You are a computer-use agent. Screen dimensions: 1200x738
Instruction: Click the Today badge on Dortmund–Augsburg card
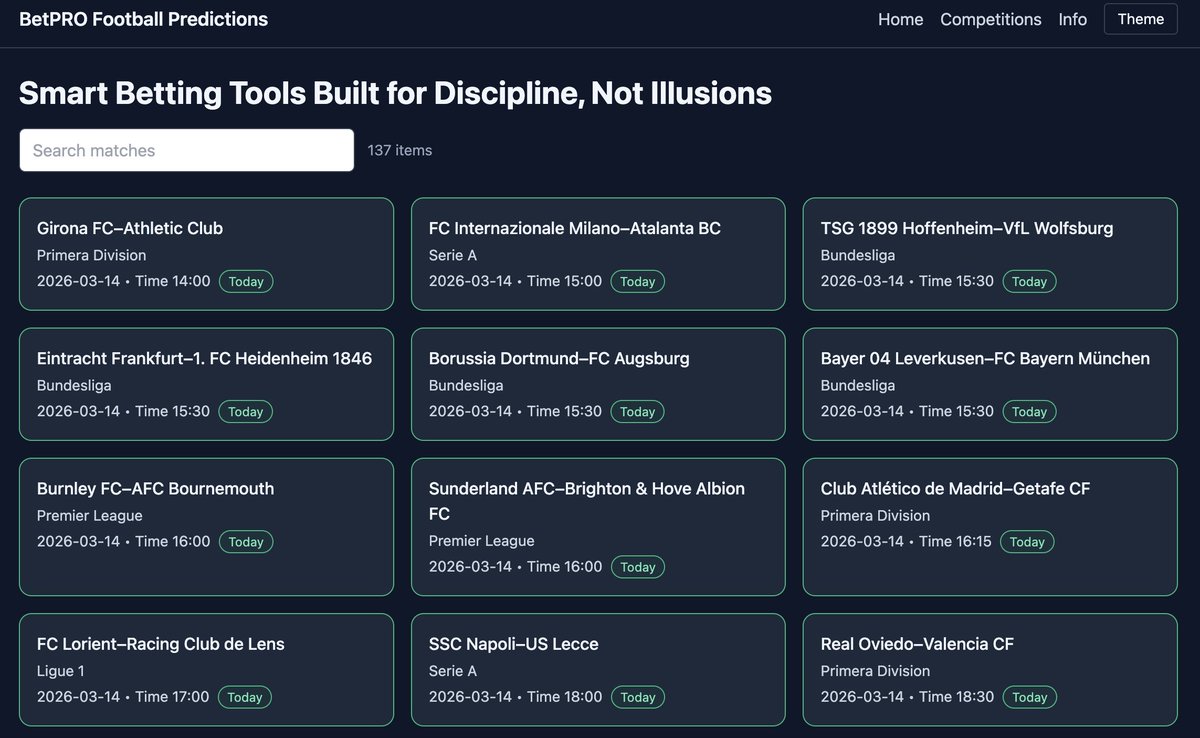[x=638, y=412]
